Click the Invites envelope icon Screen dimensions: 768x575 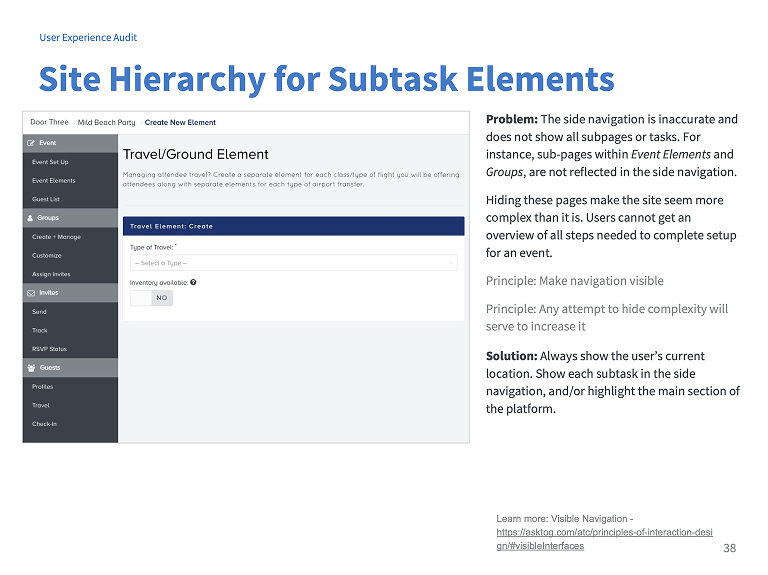pos(31,293)
